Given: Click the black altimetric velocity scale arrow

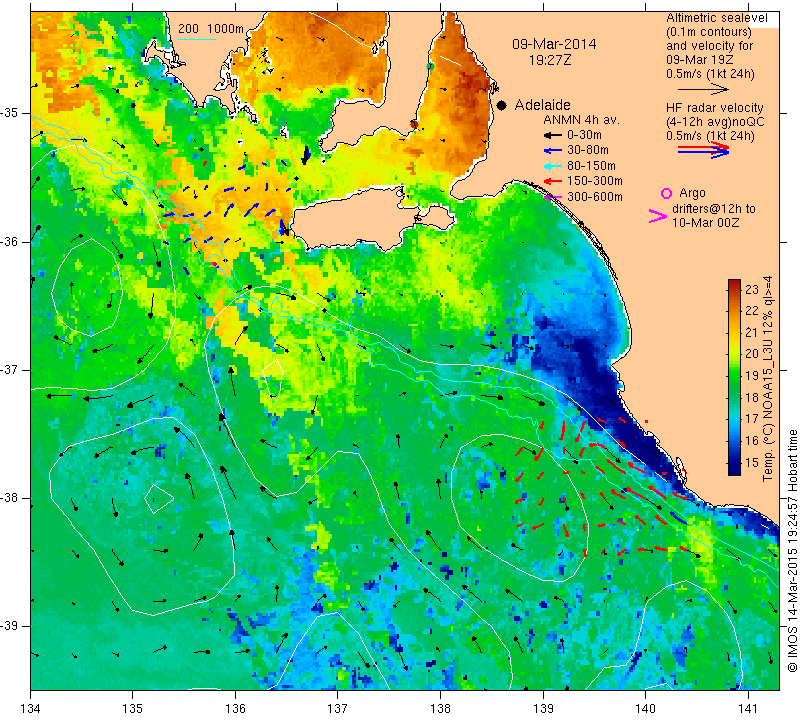Looking at the screenshot, I should point(704,89).
